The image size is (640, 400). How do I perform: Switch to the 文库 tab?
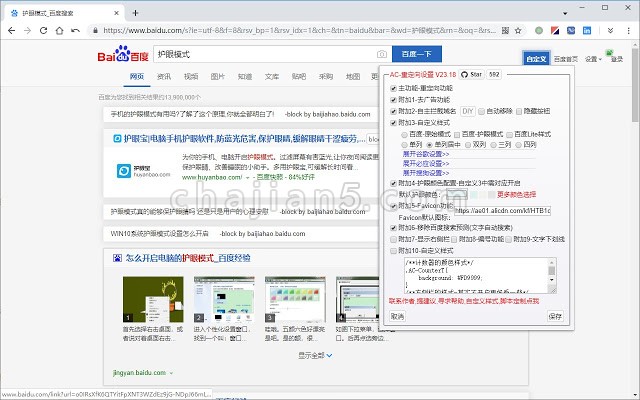[x=271, y=77]
